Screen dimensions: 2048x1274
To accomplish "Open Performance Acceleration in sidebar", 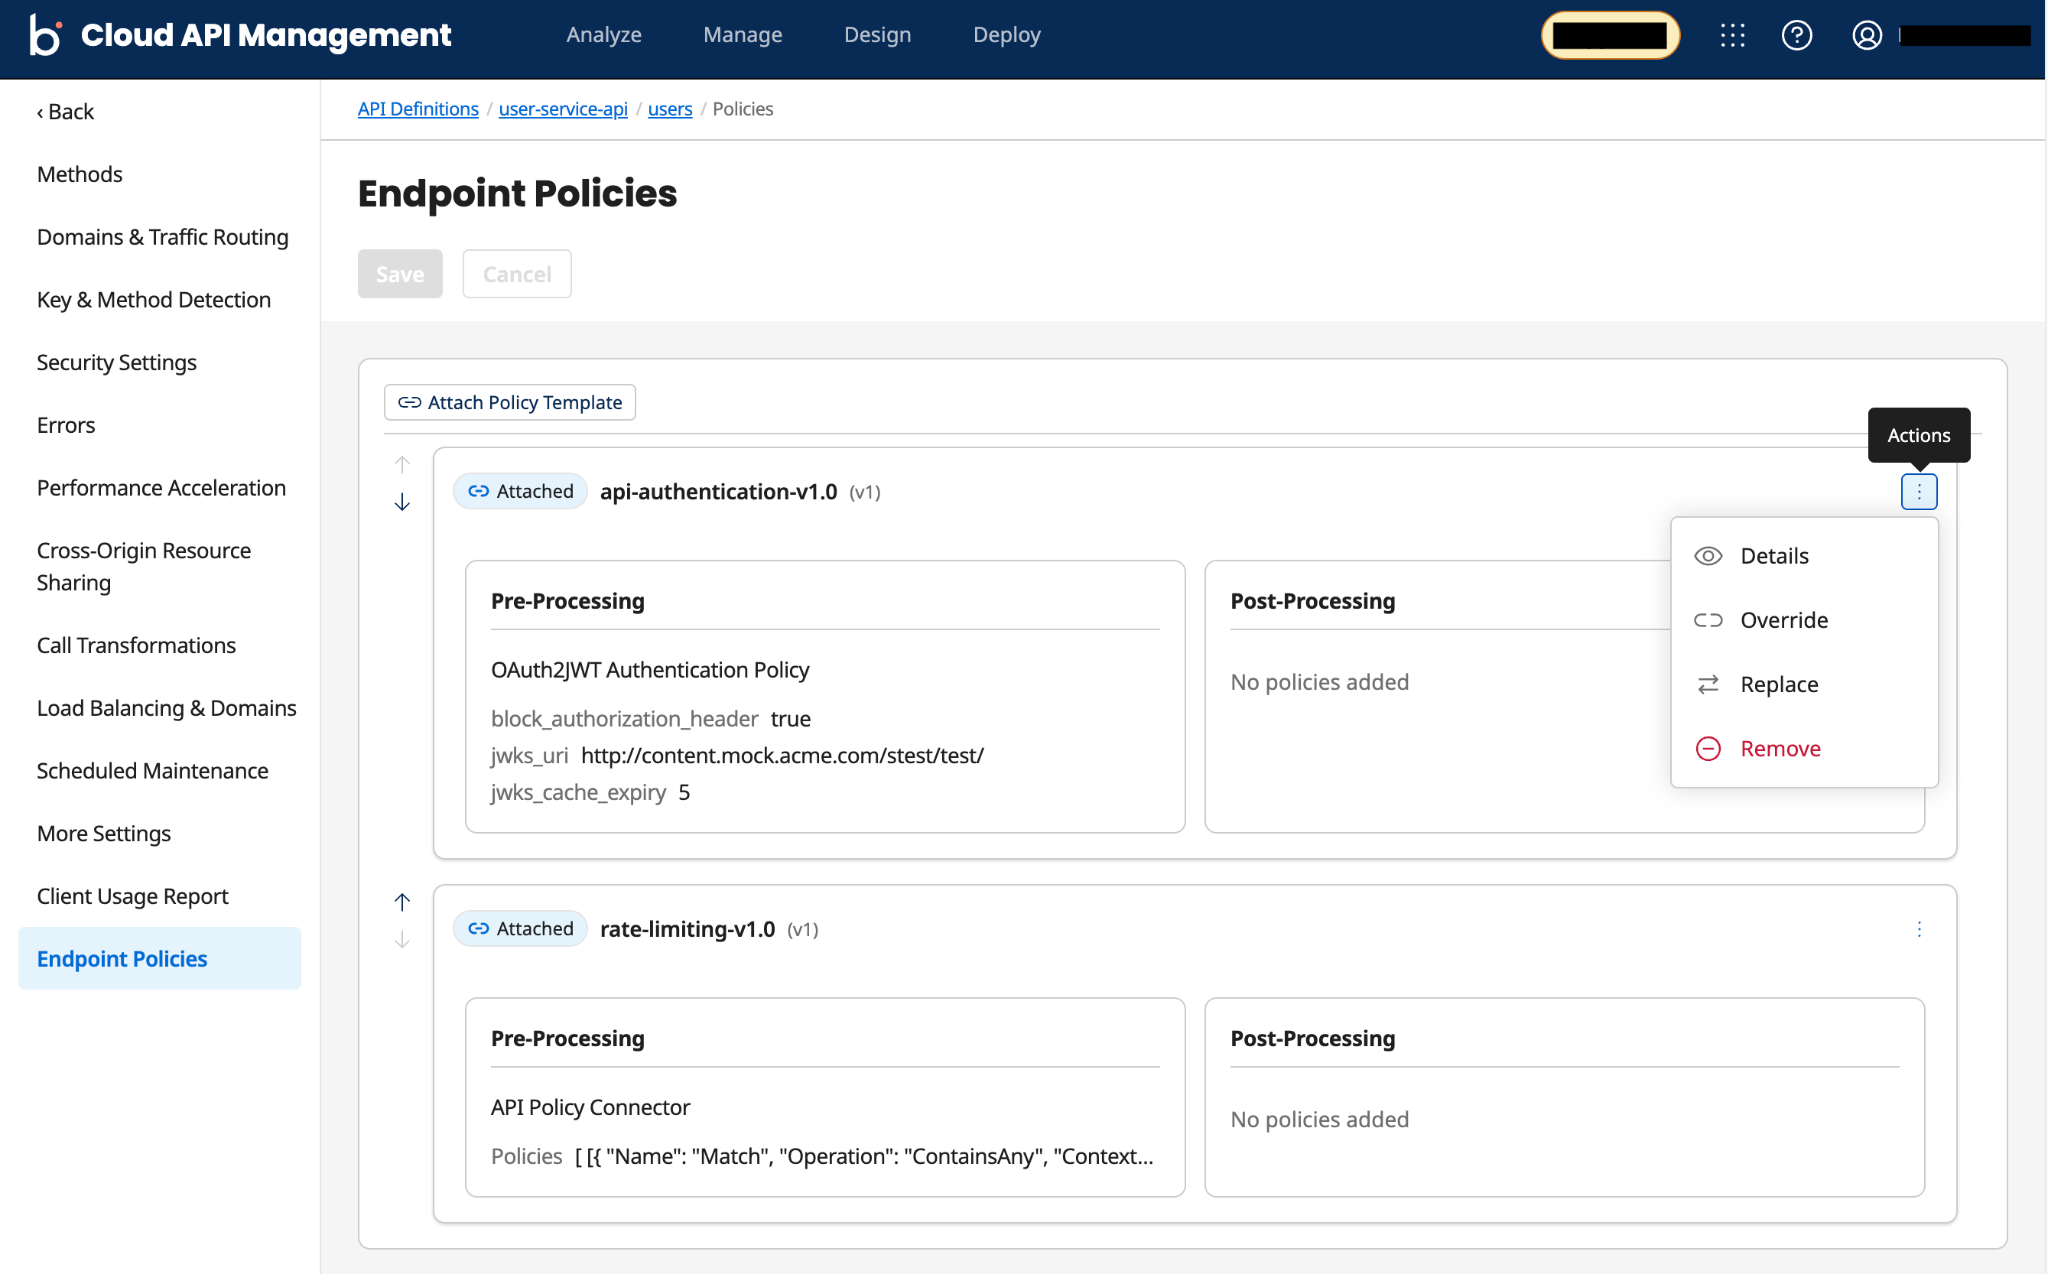I will click(x=160, y=488).
